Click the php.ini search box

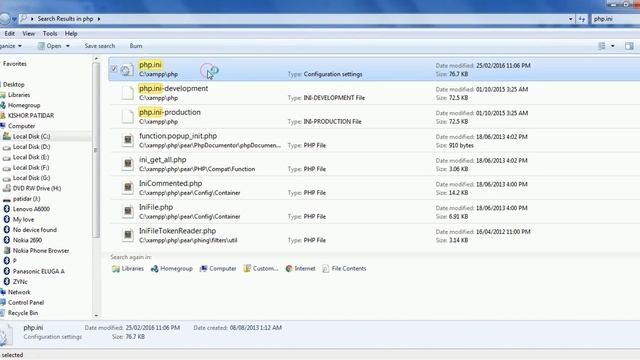point(616,19)
